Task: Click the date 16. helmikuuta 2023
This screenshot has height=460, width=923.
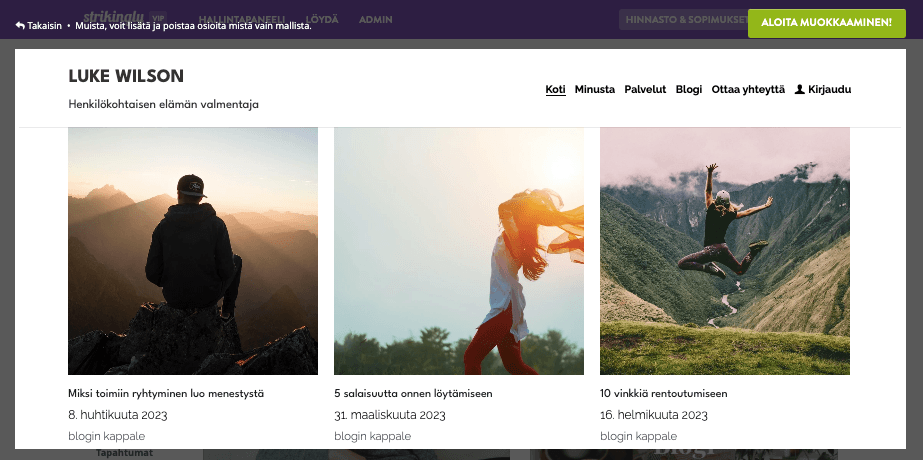Action: coord(654,415)
